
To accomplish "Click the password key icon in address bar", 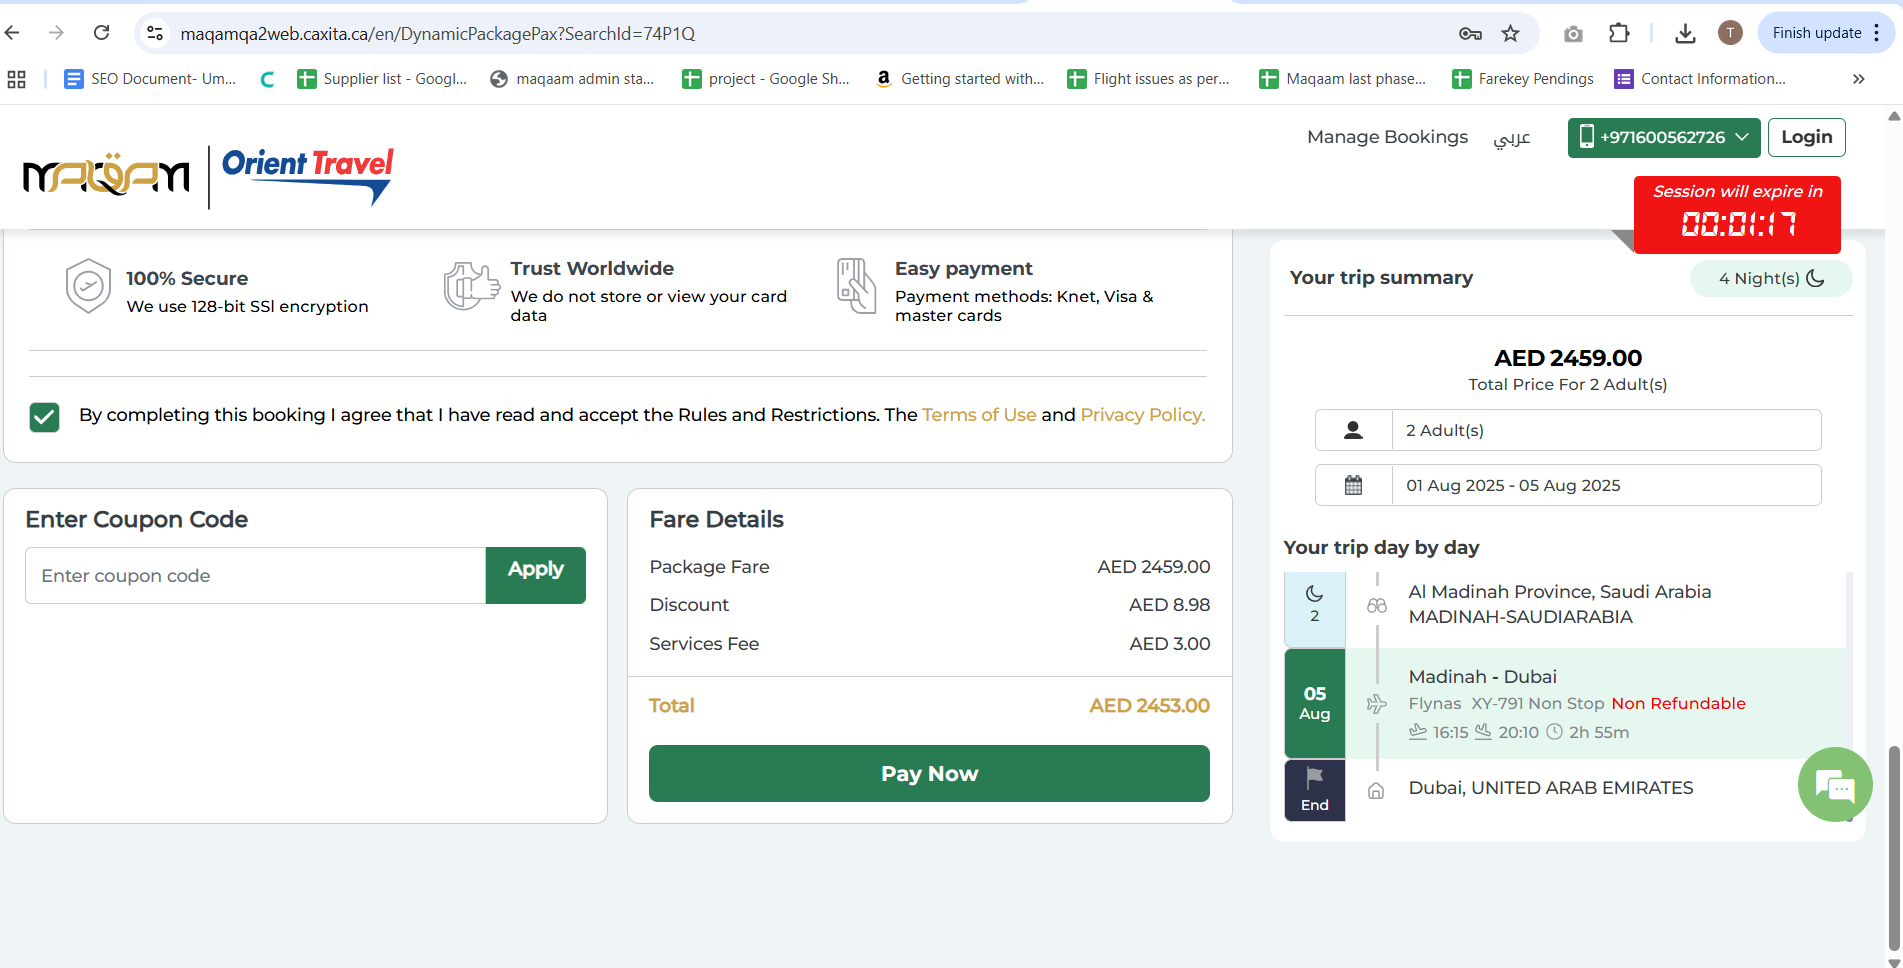I will coord(1470,34).
